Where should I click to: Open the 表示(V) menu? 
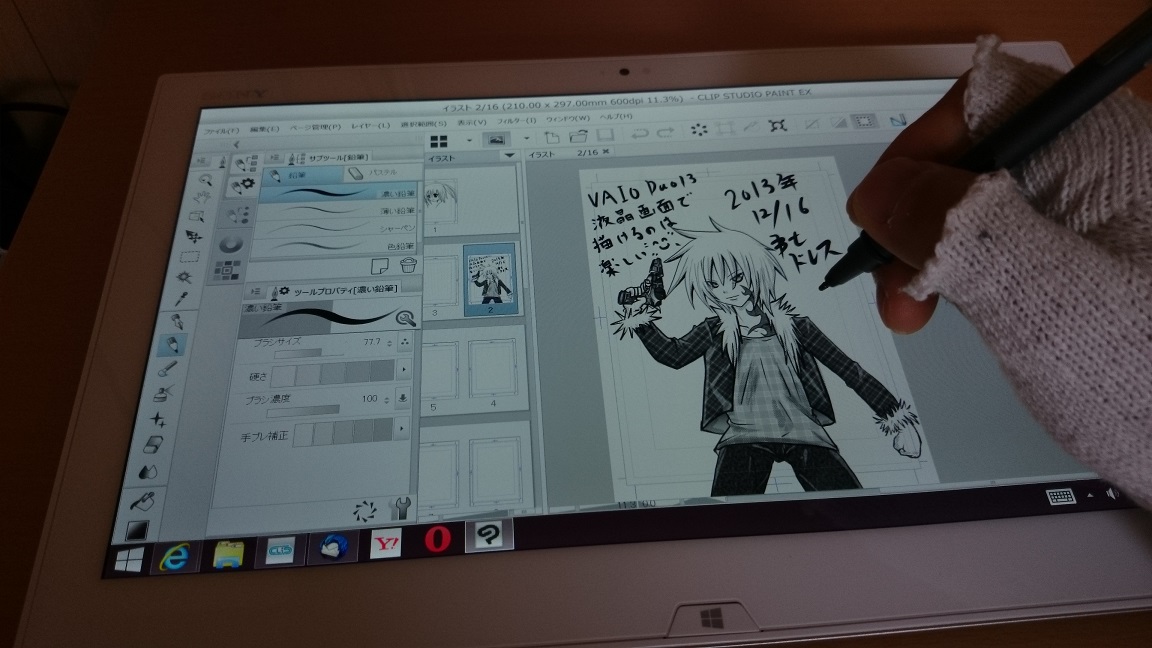[x=472, y=122]
